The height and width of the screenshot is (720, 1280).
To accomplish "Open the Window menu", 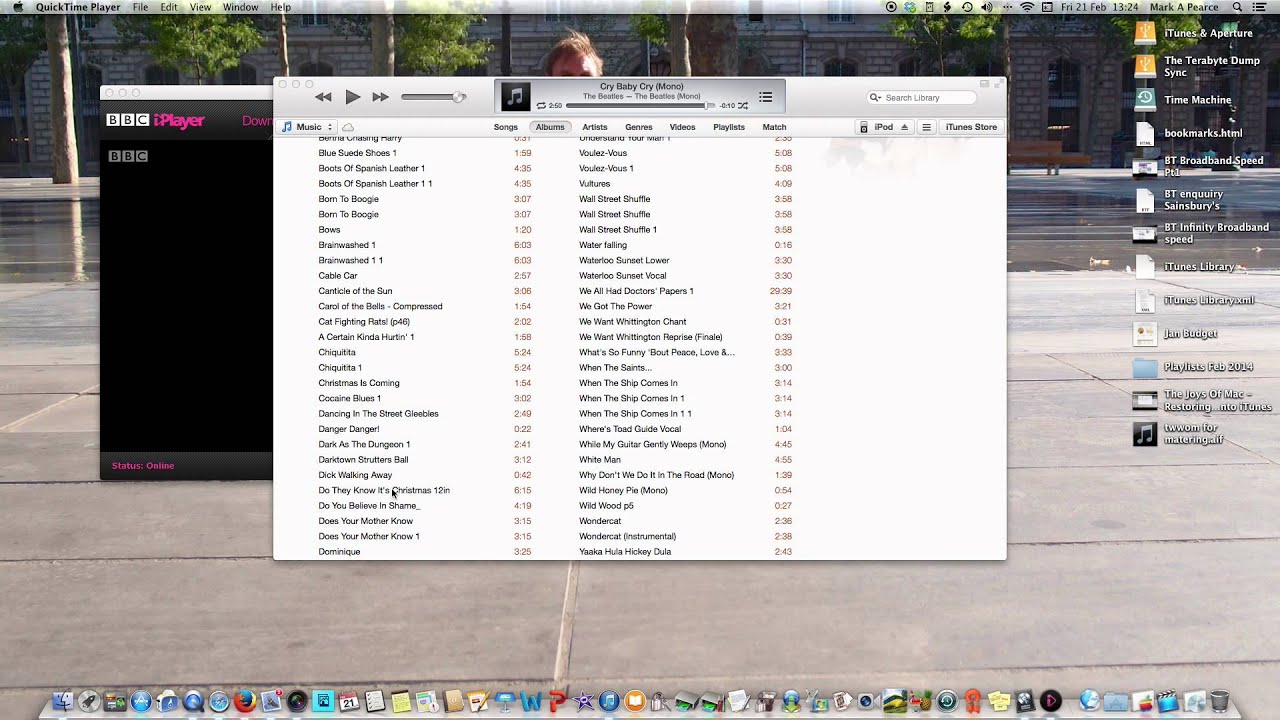I will [240, 7].
